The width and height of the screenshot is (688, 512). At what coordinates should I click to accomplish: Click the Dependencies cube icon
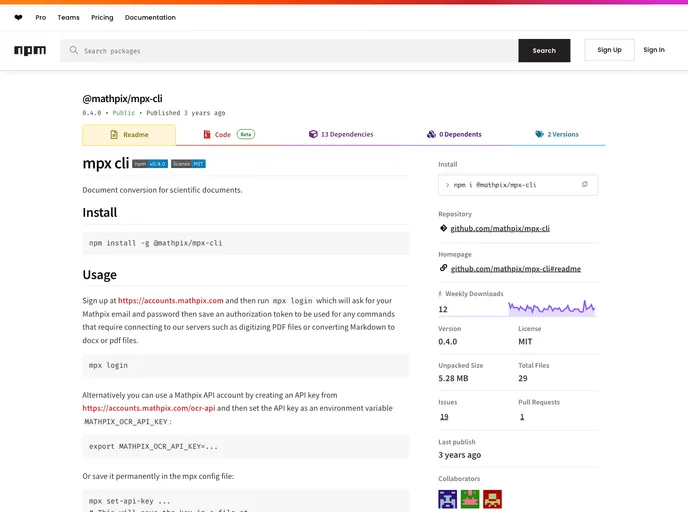313,134
